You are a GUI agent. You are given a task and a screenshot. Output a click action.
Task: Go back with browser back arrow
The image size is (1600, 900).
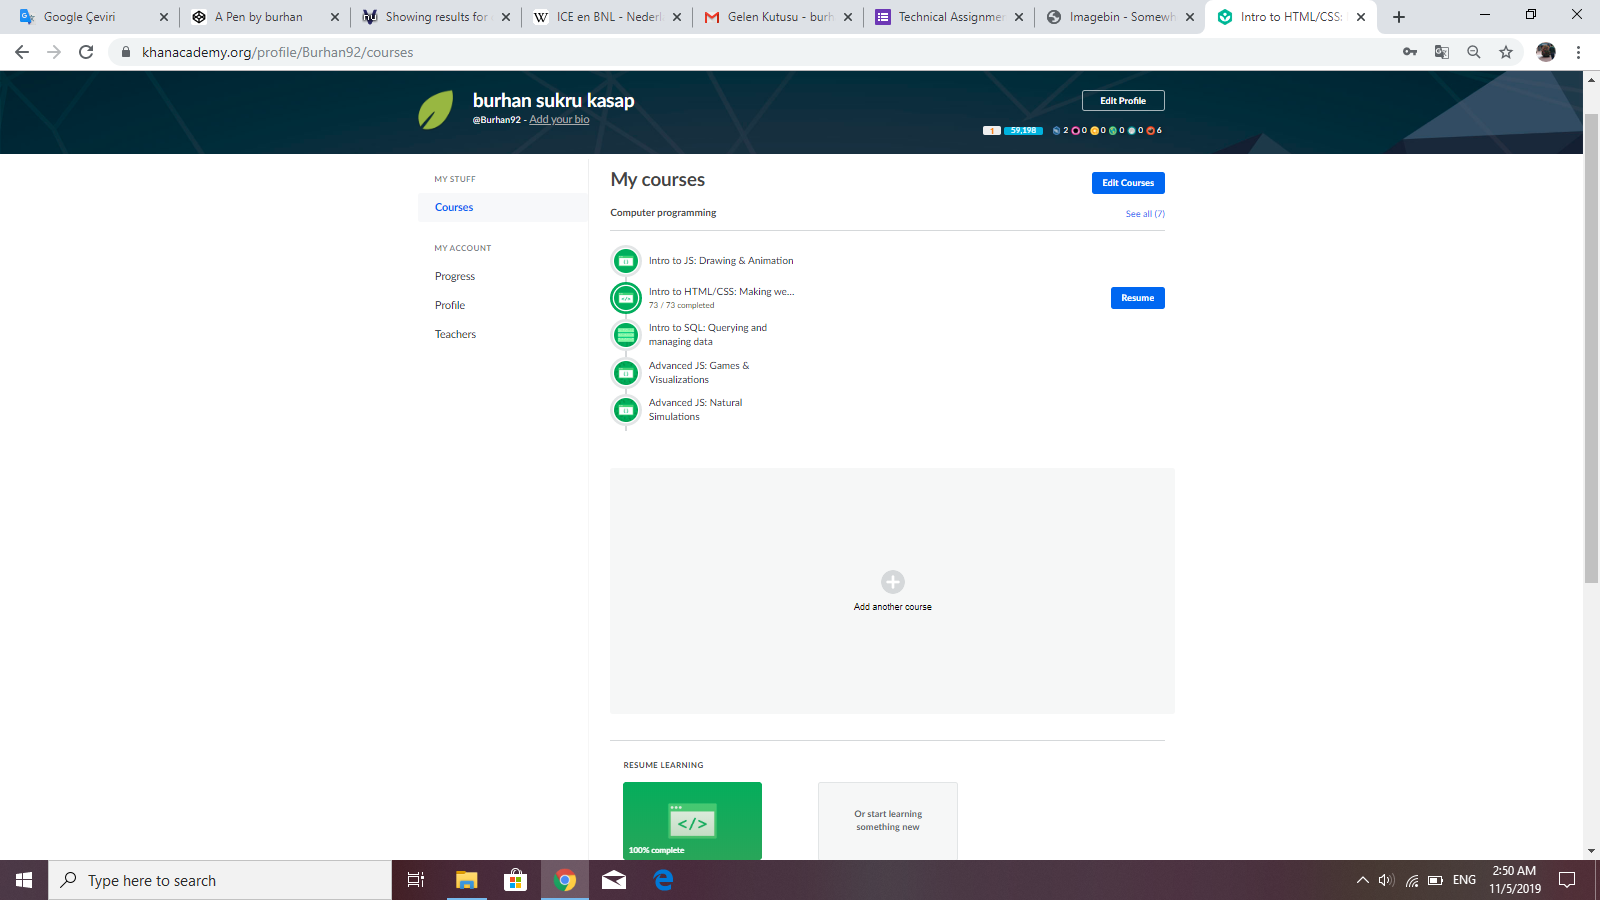pos(22,52)
